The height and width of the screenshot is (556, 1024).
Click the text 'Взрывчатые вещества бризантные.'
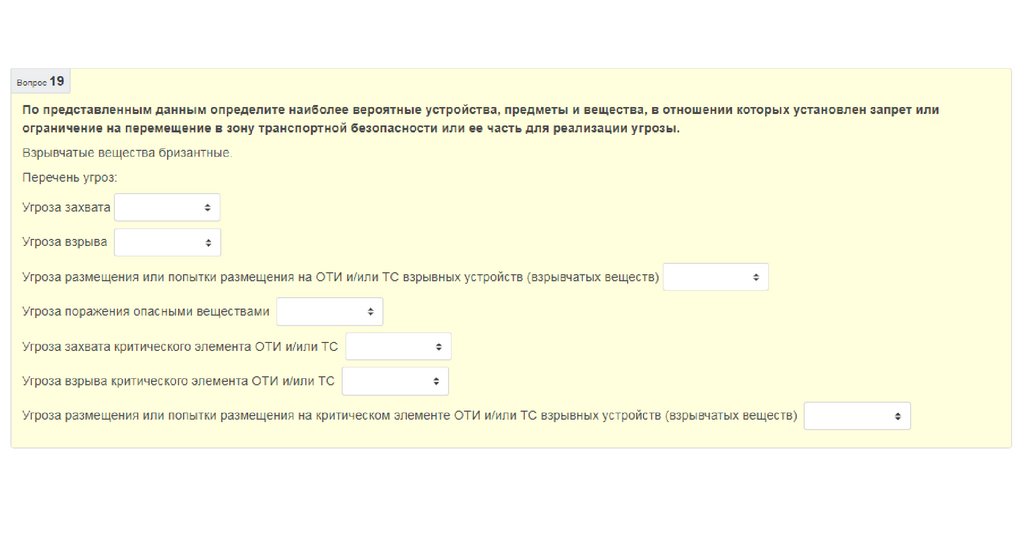(126, 153)
